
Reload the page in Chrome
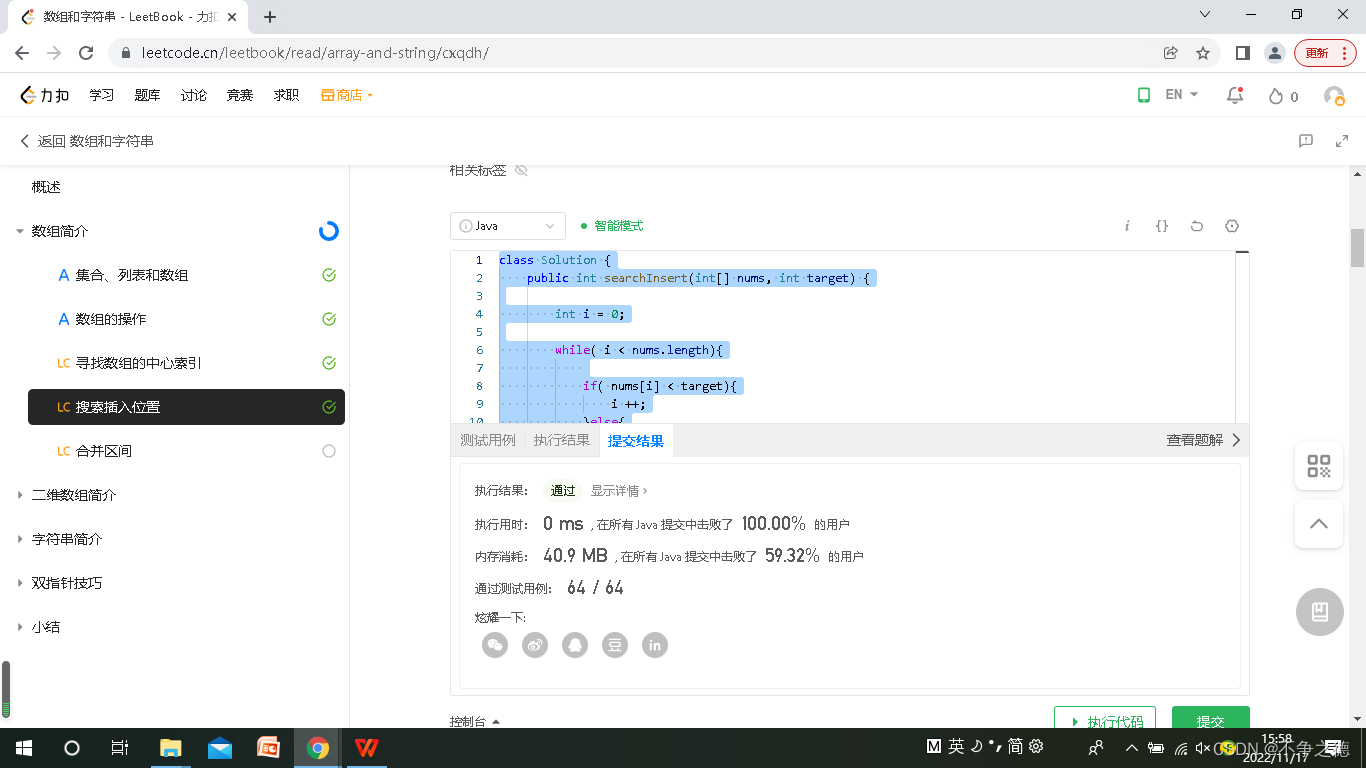(86, 53)
